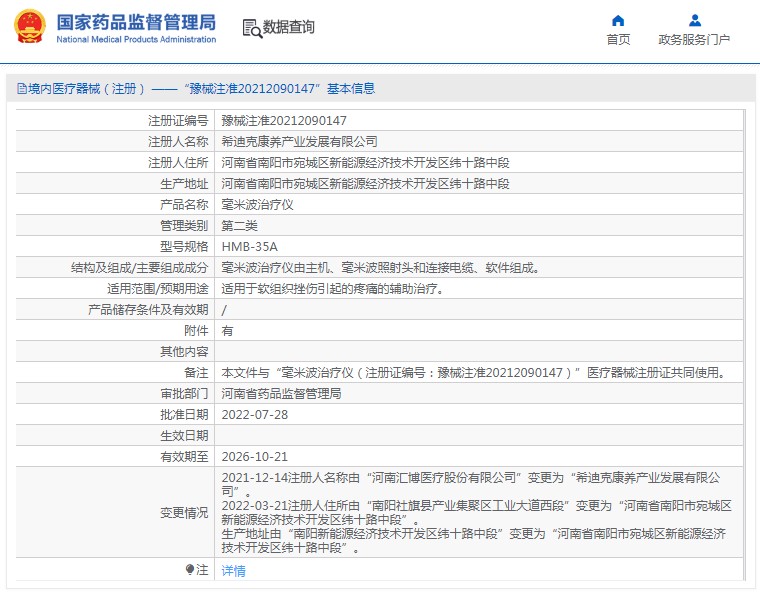The width and height of the screenshot is (760, 598).
Task: Click the 政务服务门户 person icon
Action: click(694, 20)
